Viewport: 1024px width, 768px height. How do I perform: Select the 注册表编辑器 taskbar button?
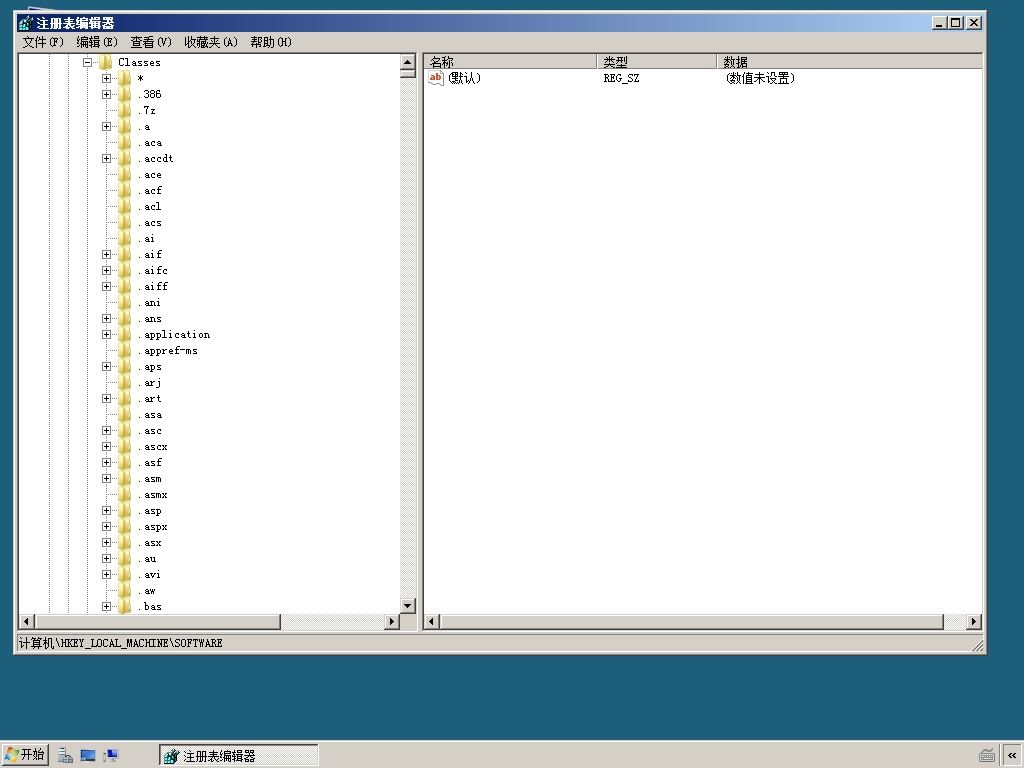238,756
